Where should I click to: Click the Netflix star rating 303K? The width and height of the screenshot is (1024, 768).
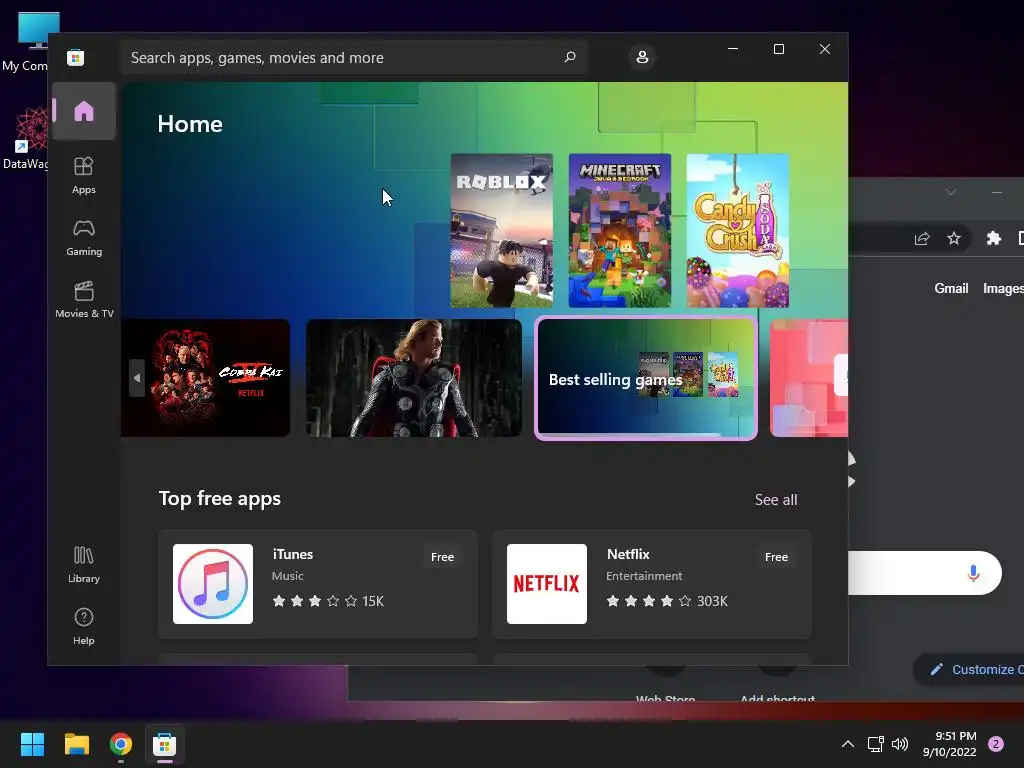click(x=667, y=601)
